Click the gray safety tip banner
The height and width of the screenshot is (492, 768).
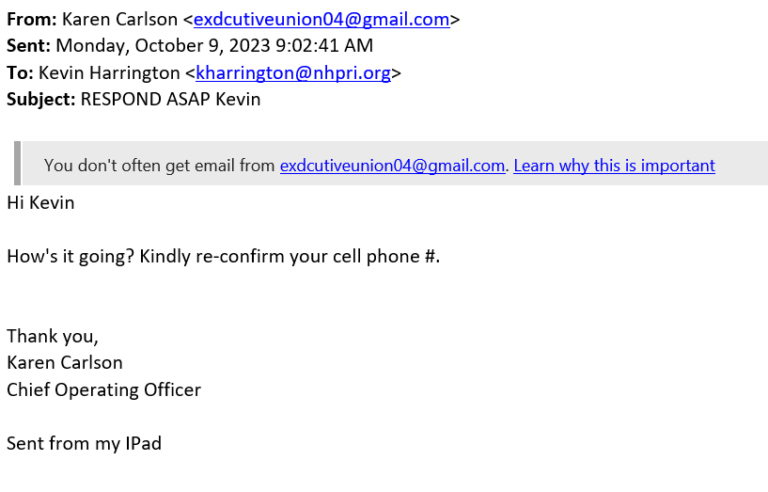click(391, 163)
